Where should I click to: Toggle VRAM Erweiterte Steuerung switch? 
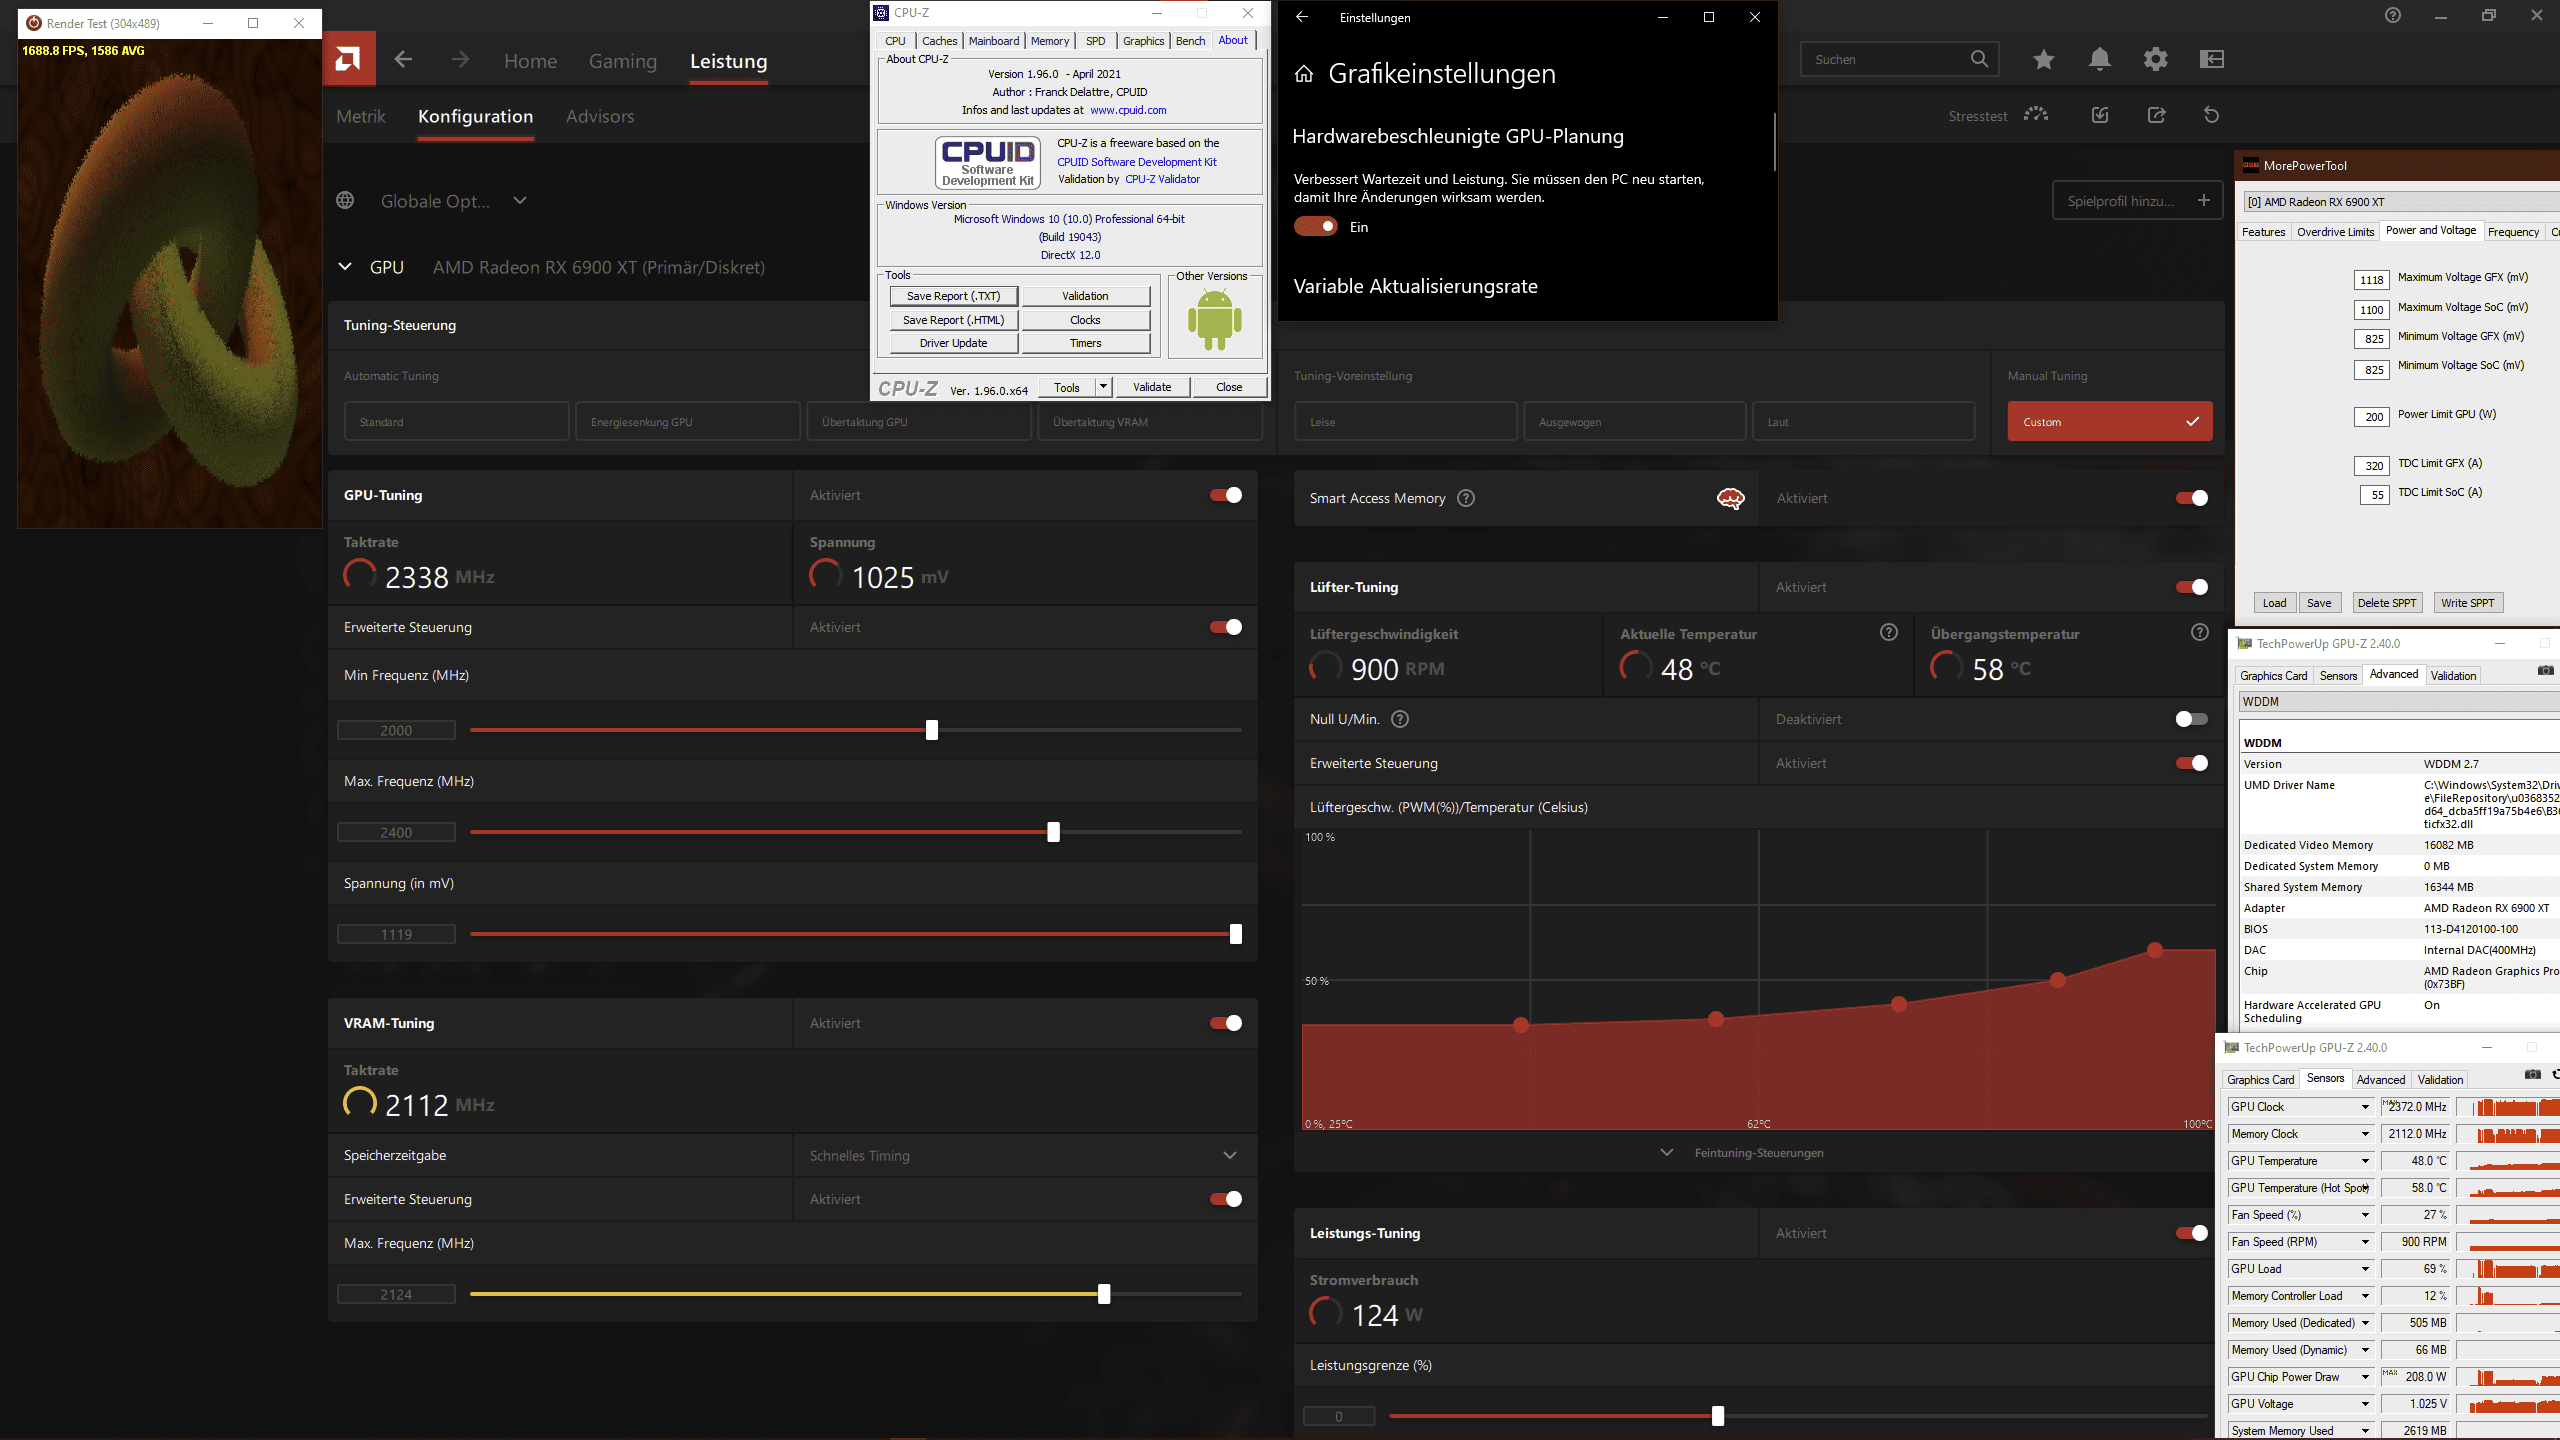1226,1199
